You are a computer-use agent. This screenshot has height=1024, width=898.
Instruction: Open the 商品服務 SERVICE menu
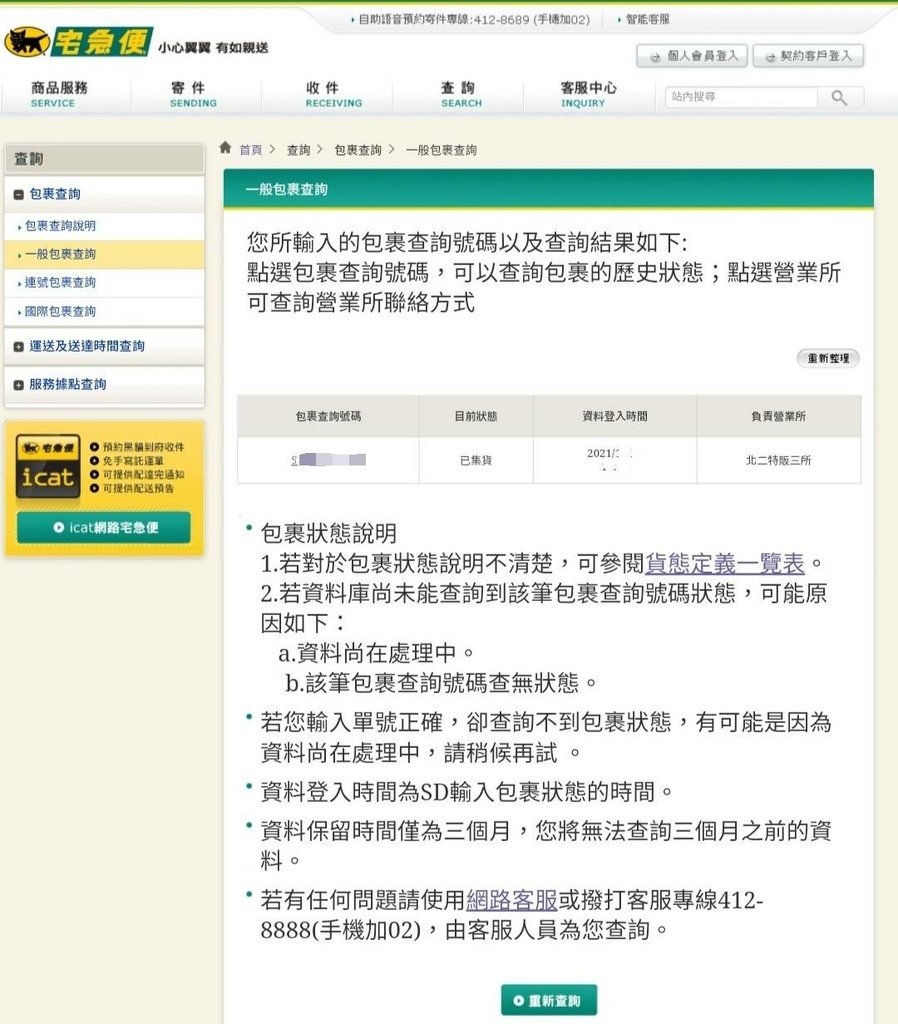pos(59,94)
